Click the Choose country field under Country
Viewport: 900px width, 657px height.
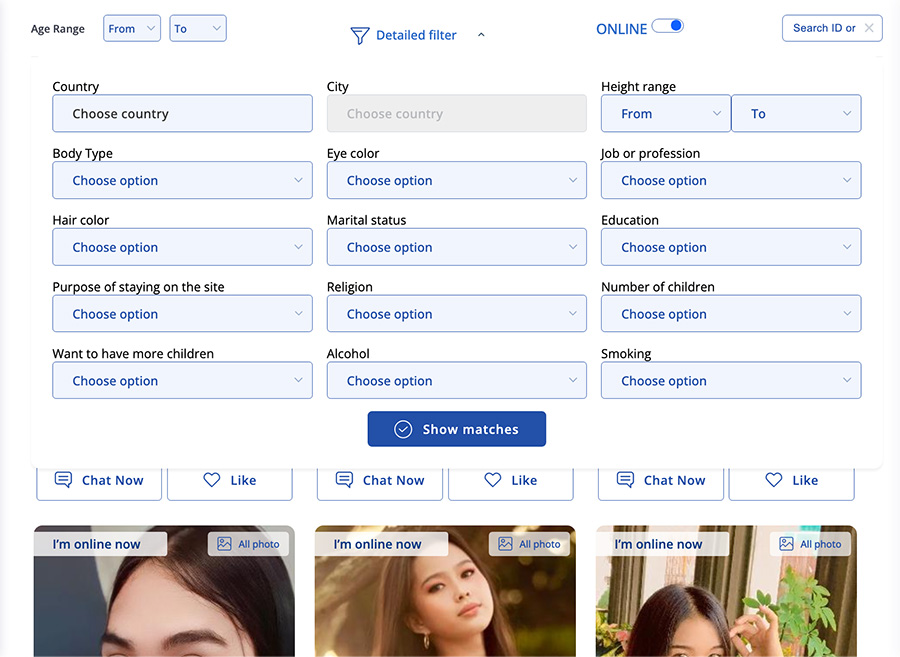click(x=183, y=114)
